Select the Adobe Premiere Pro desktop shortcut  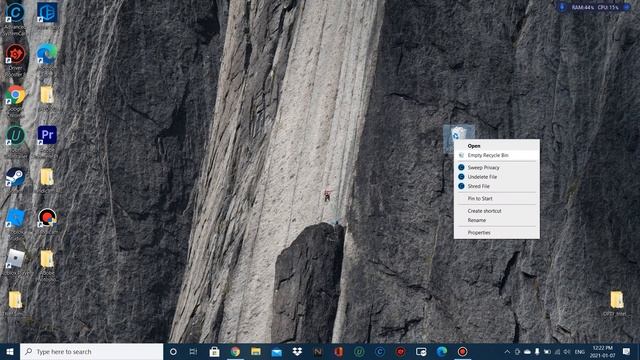point(47,135)
